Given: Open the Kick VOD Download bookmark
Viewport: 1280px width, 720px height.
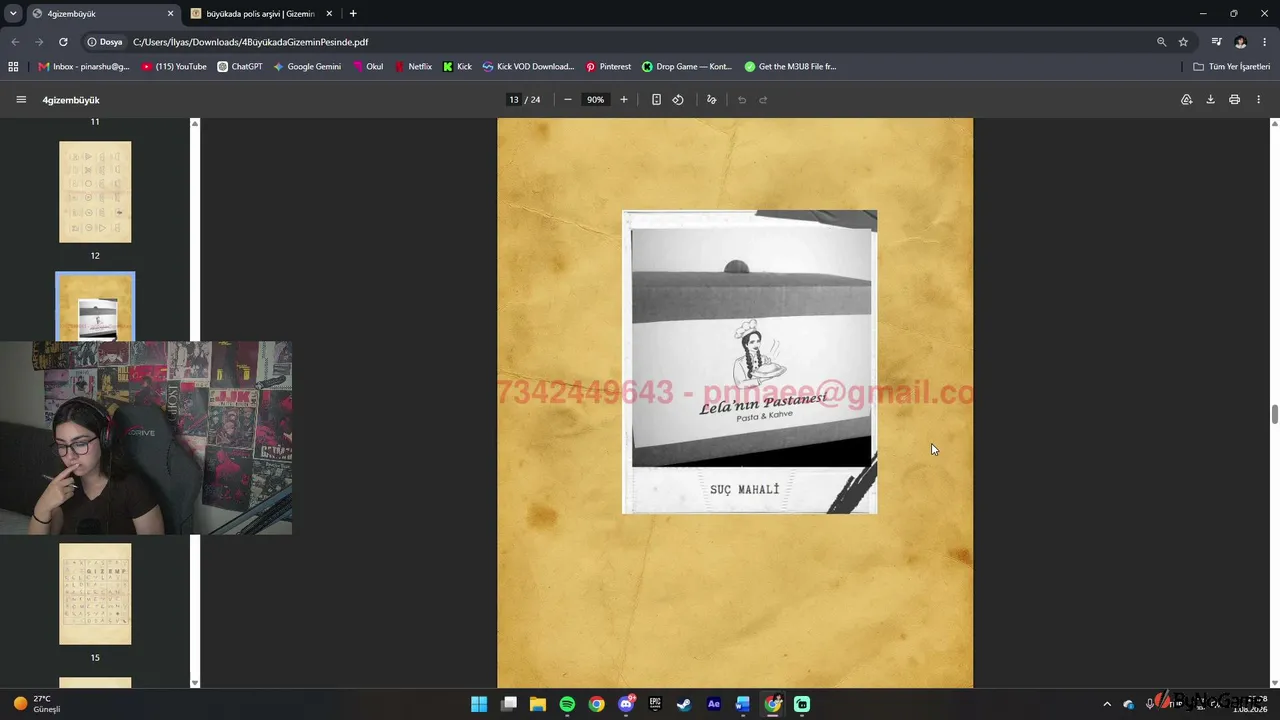Looking at the screenshot, I should (x=528, y=67).
